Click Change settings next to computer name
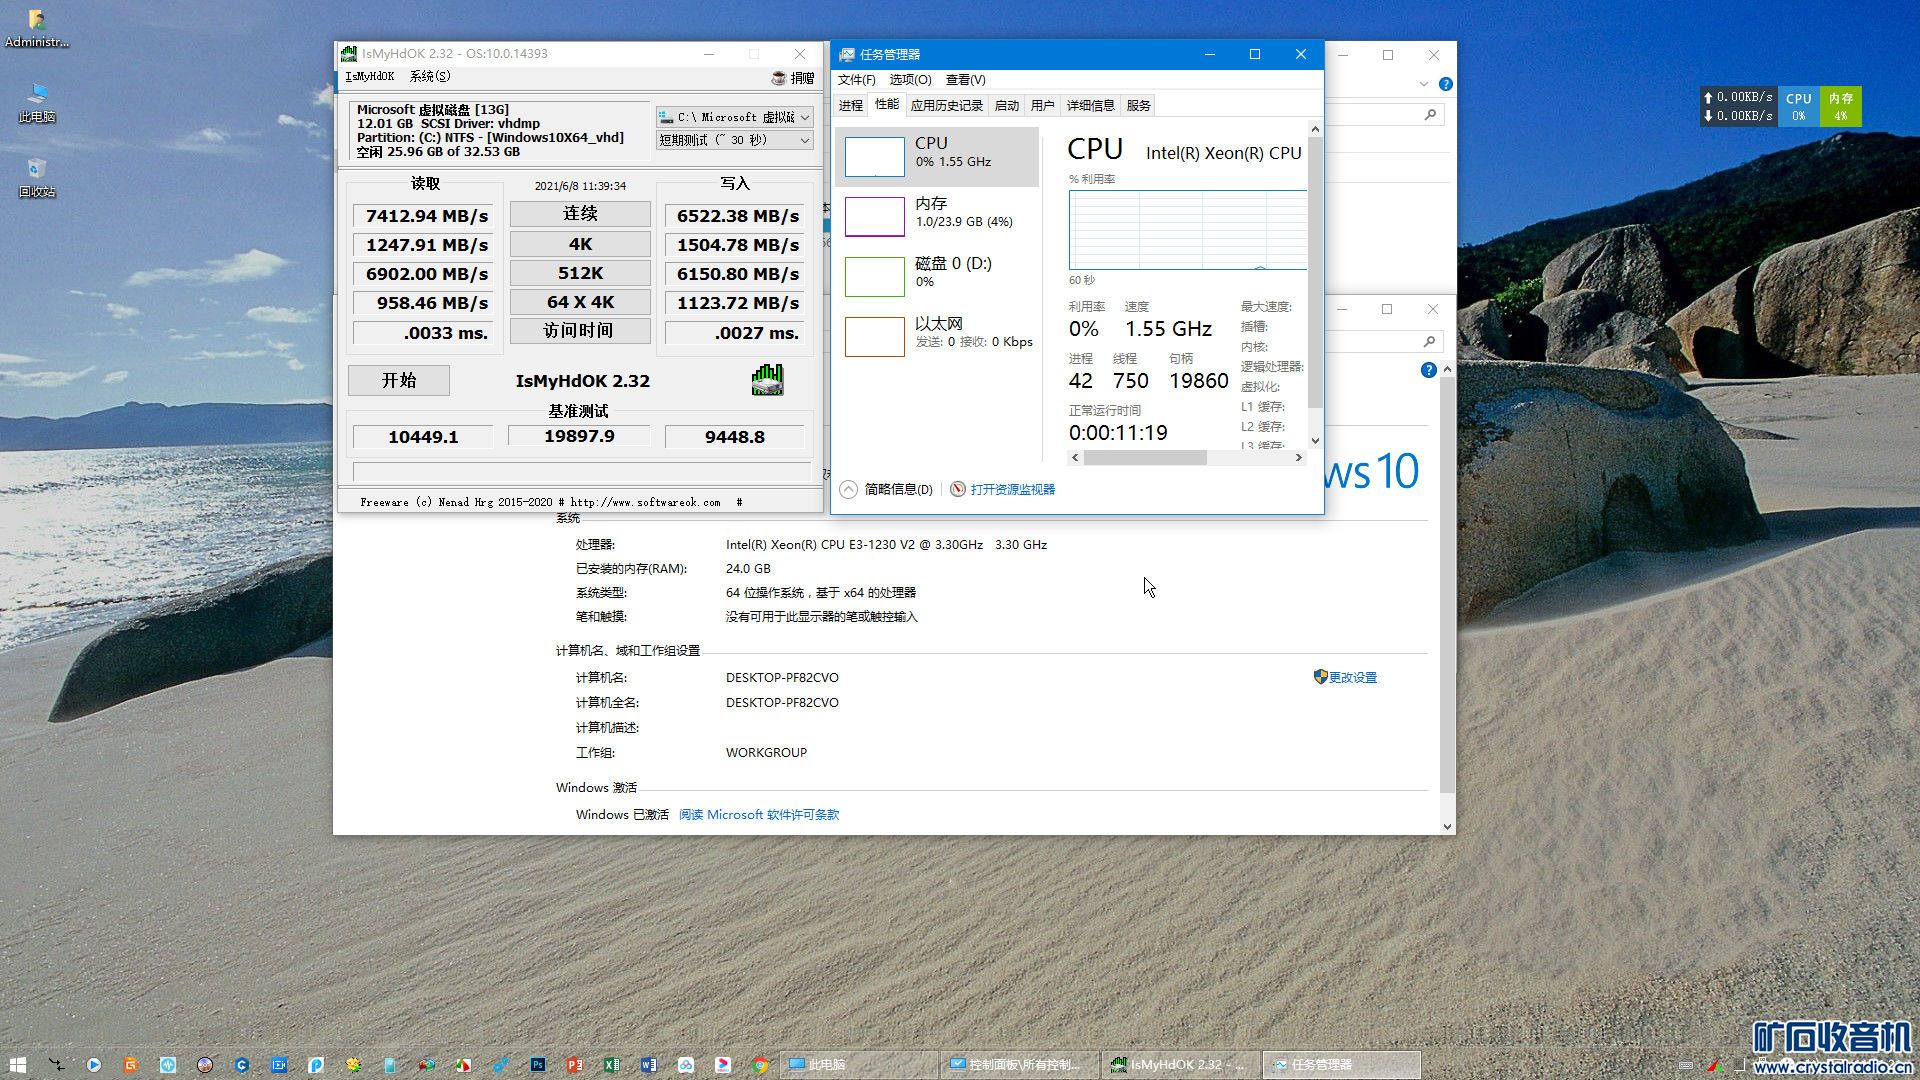The width and height of the screenshot is (1920, 1080). coord(1352,678)
